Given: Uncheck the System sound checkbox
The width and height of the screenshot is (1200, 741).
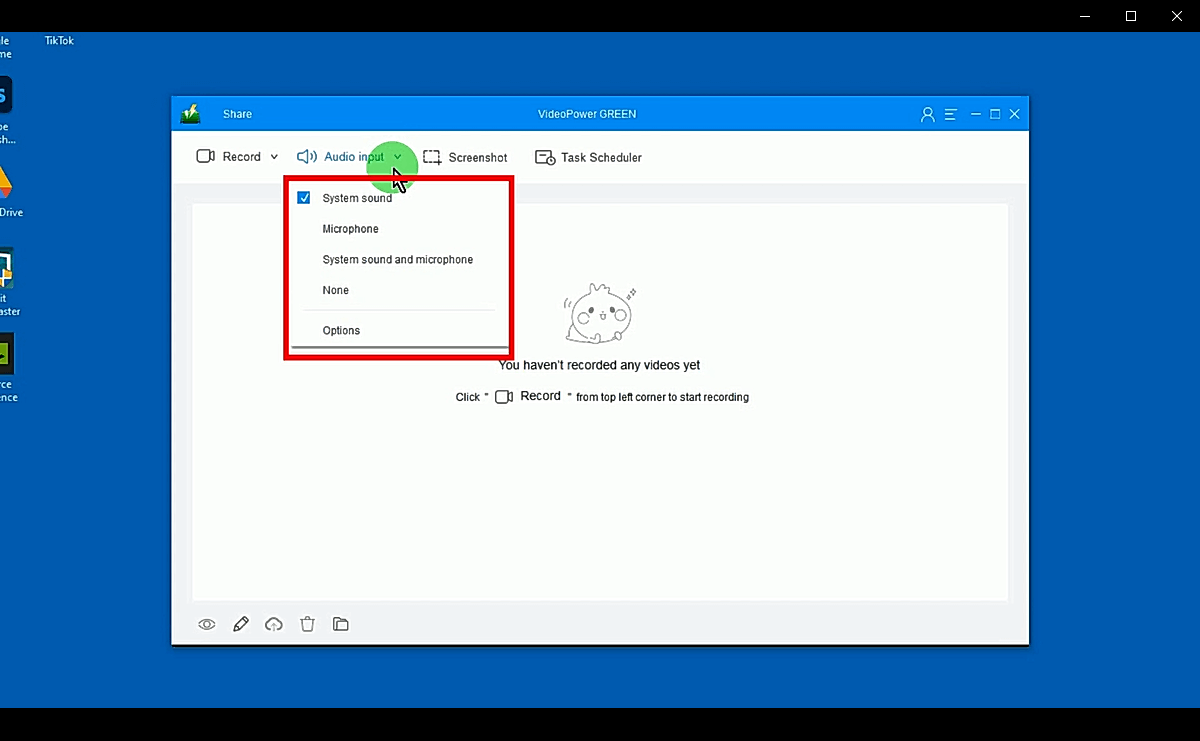Looking at the screenshot, I should pyautogui.click(x=303, y=197).
